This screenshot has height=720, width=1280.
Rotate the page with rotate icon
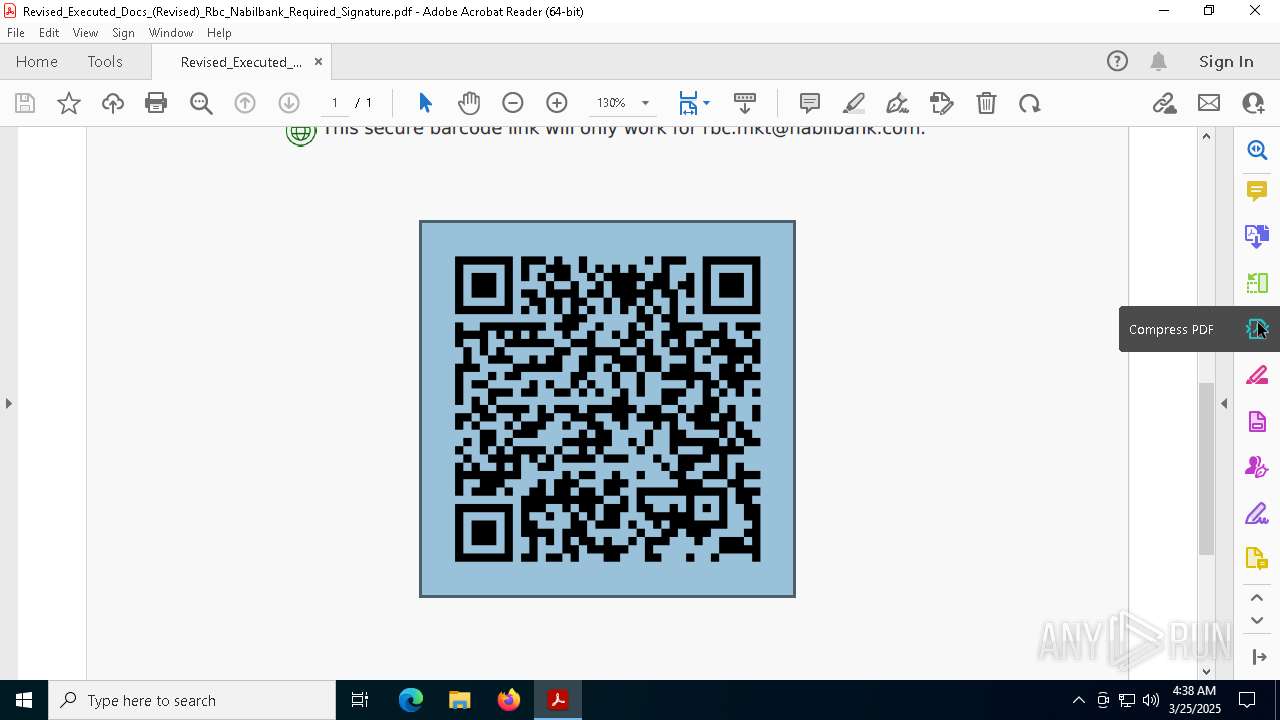pyautogui.click(x=1030, y=103)
